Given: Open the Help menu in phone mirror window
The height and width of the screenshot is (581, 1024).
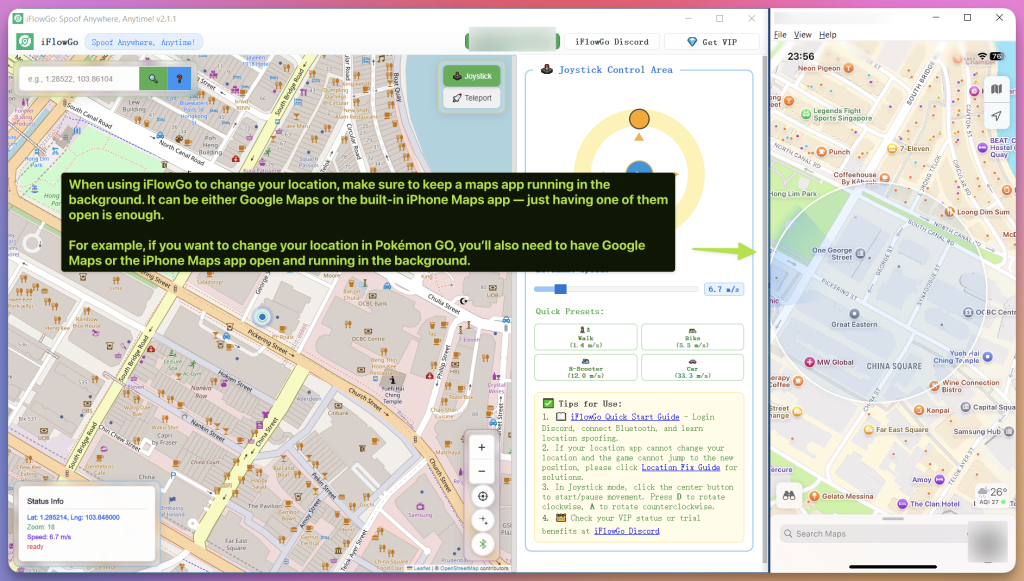Looking at the screenshot, I should click(x=827, y=35).
